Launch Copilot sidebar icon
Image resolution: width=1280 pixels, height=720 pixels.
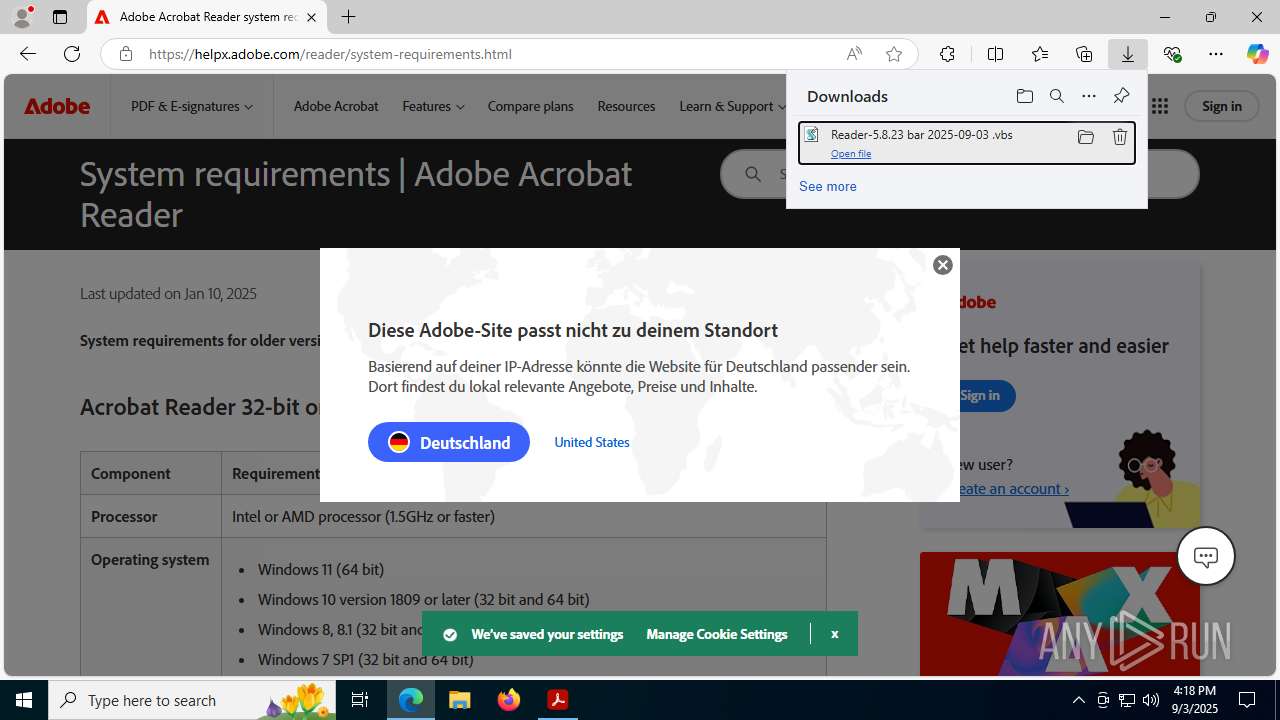[x=1257, y=54]
